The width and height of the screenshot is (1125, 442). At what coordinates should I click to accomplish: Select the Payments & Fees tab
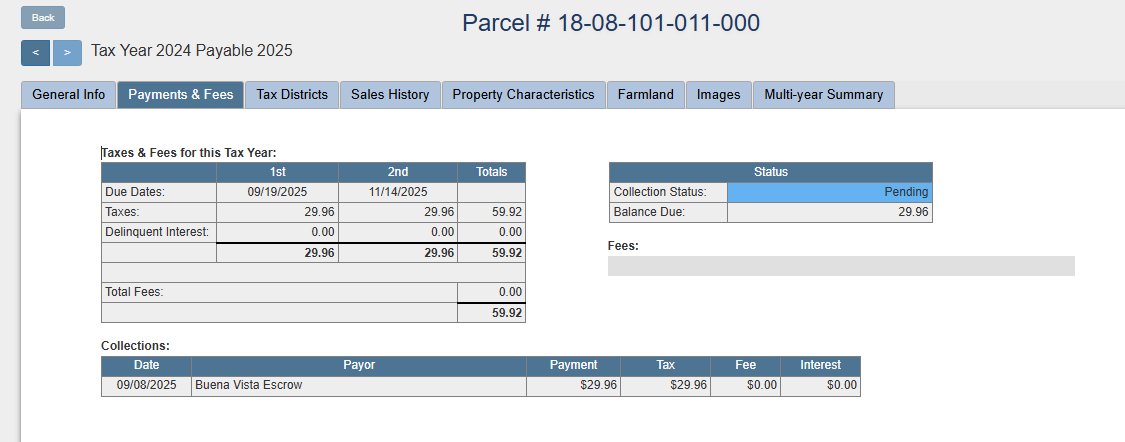(180, 95)
